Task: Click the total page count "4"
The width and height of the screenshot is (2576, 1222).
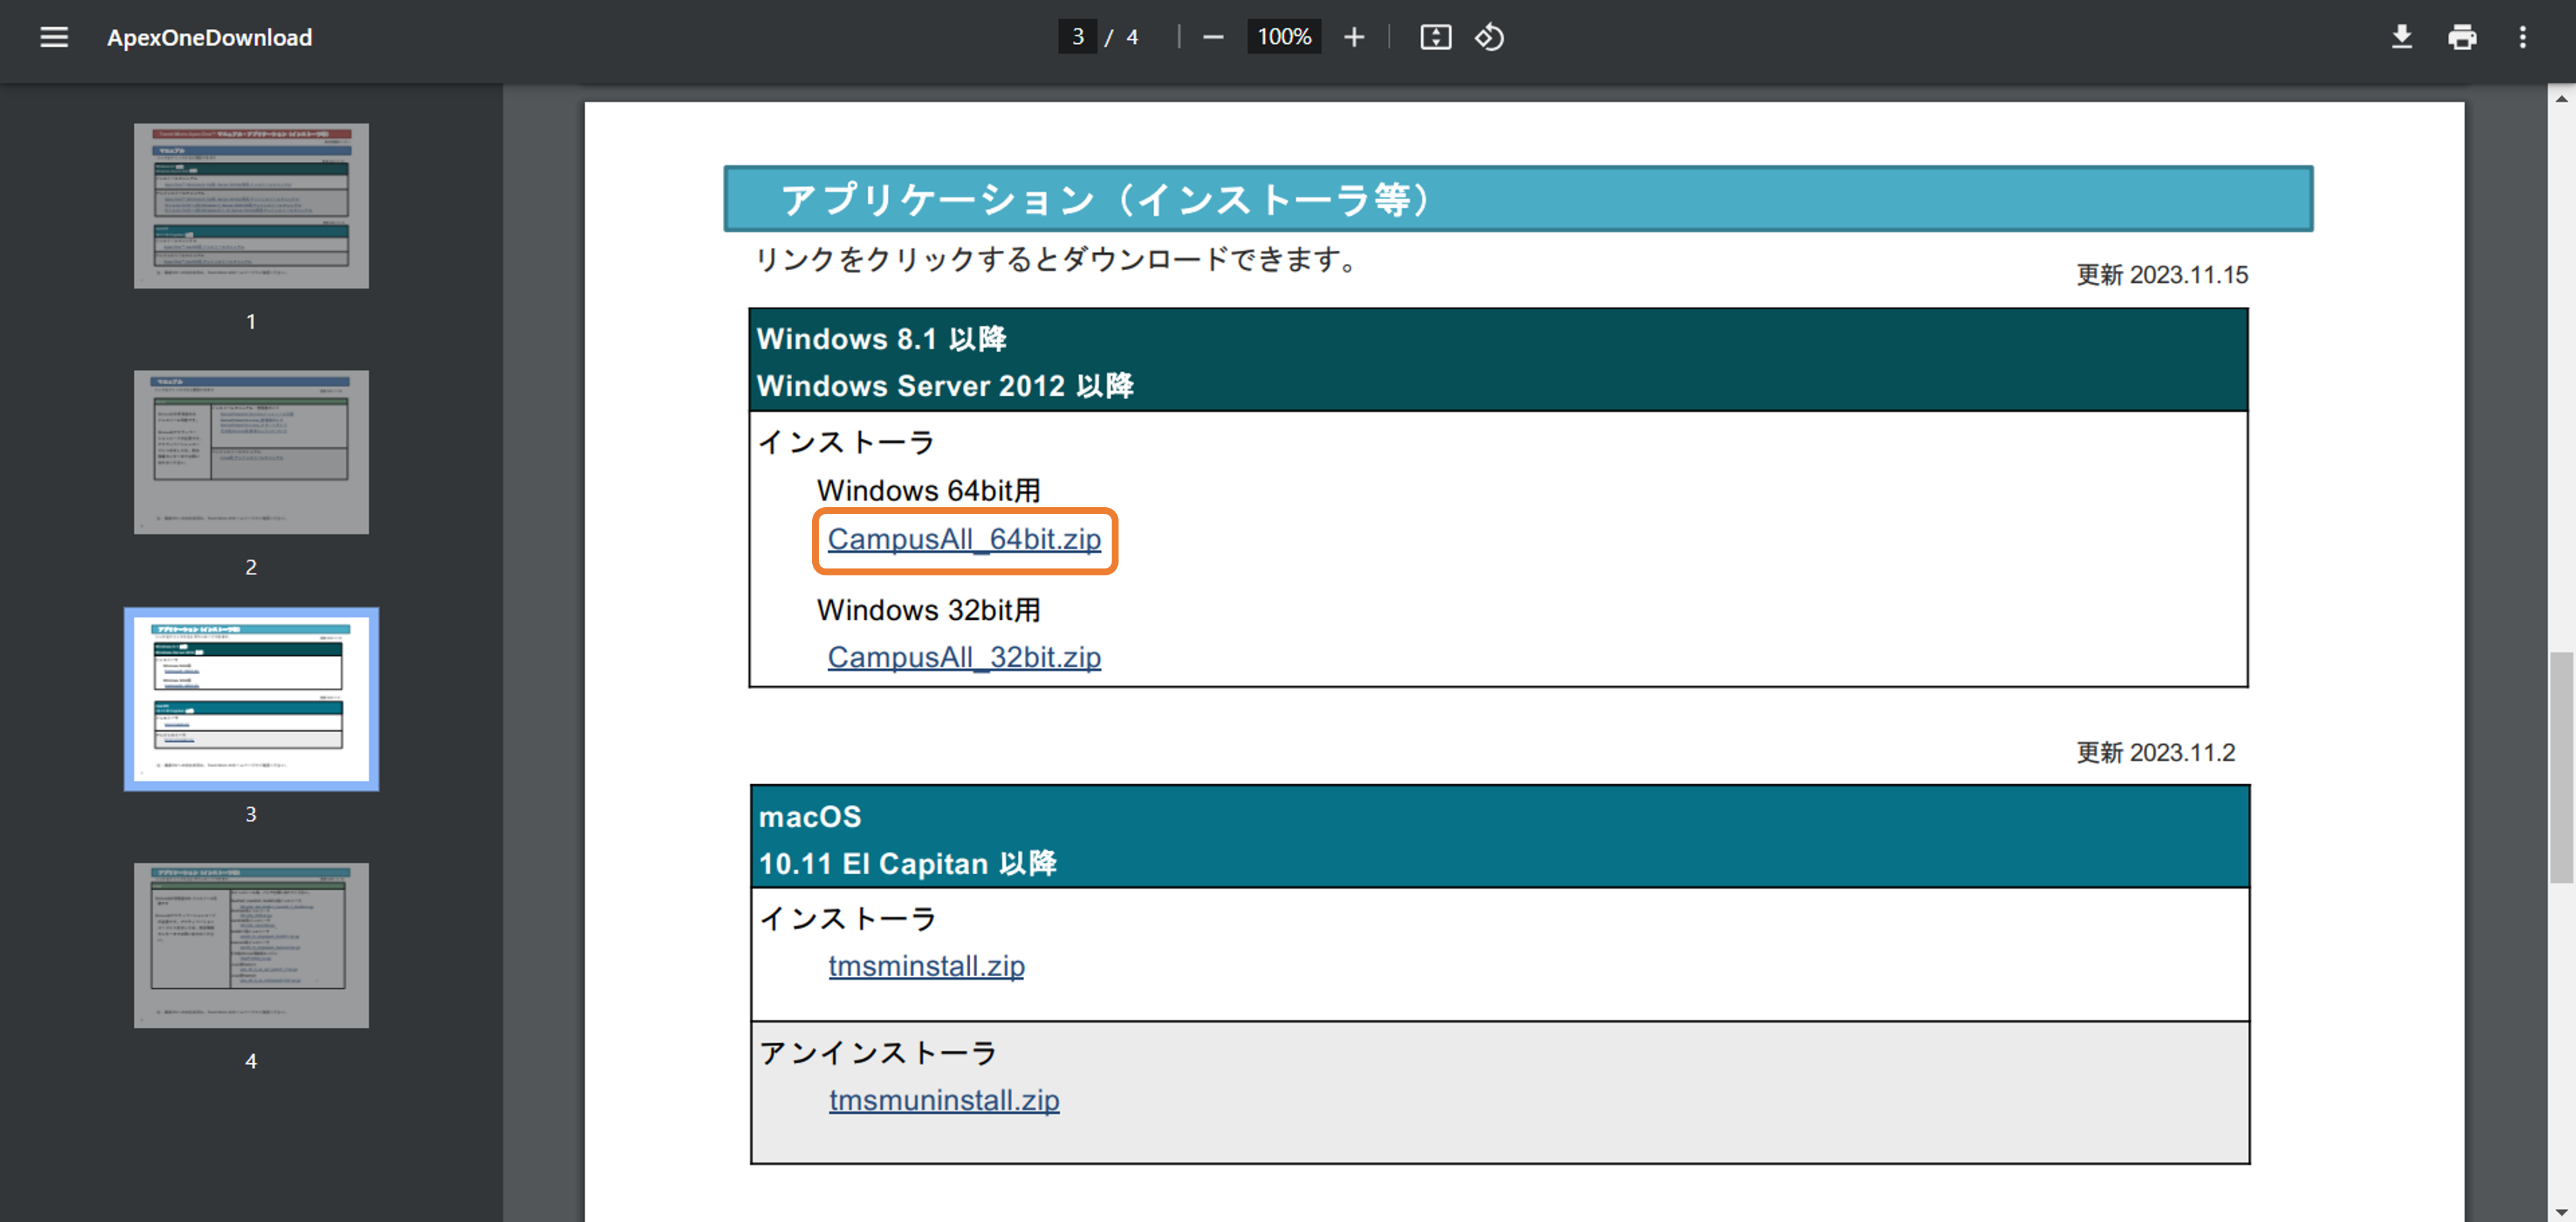Action: (x=1131, y=37)
